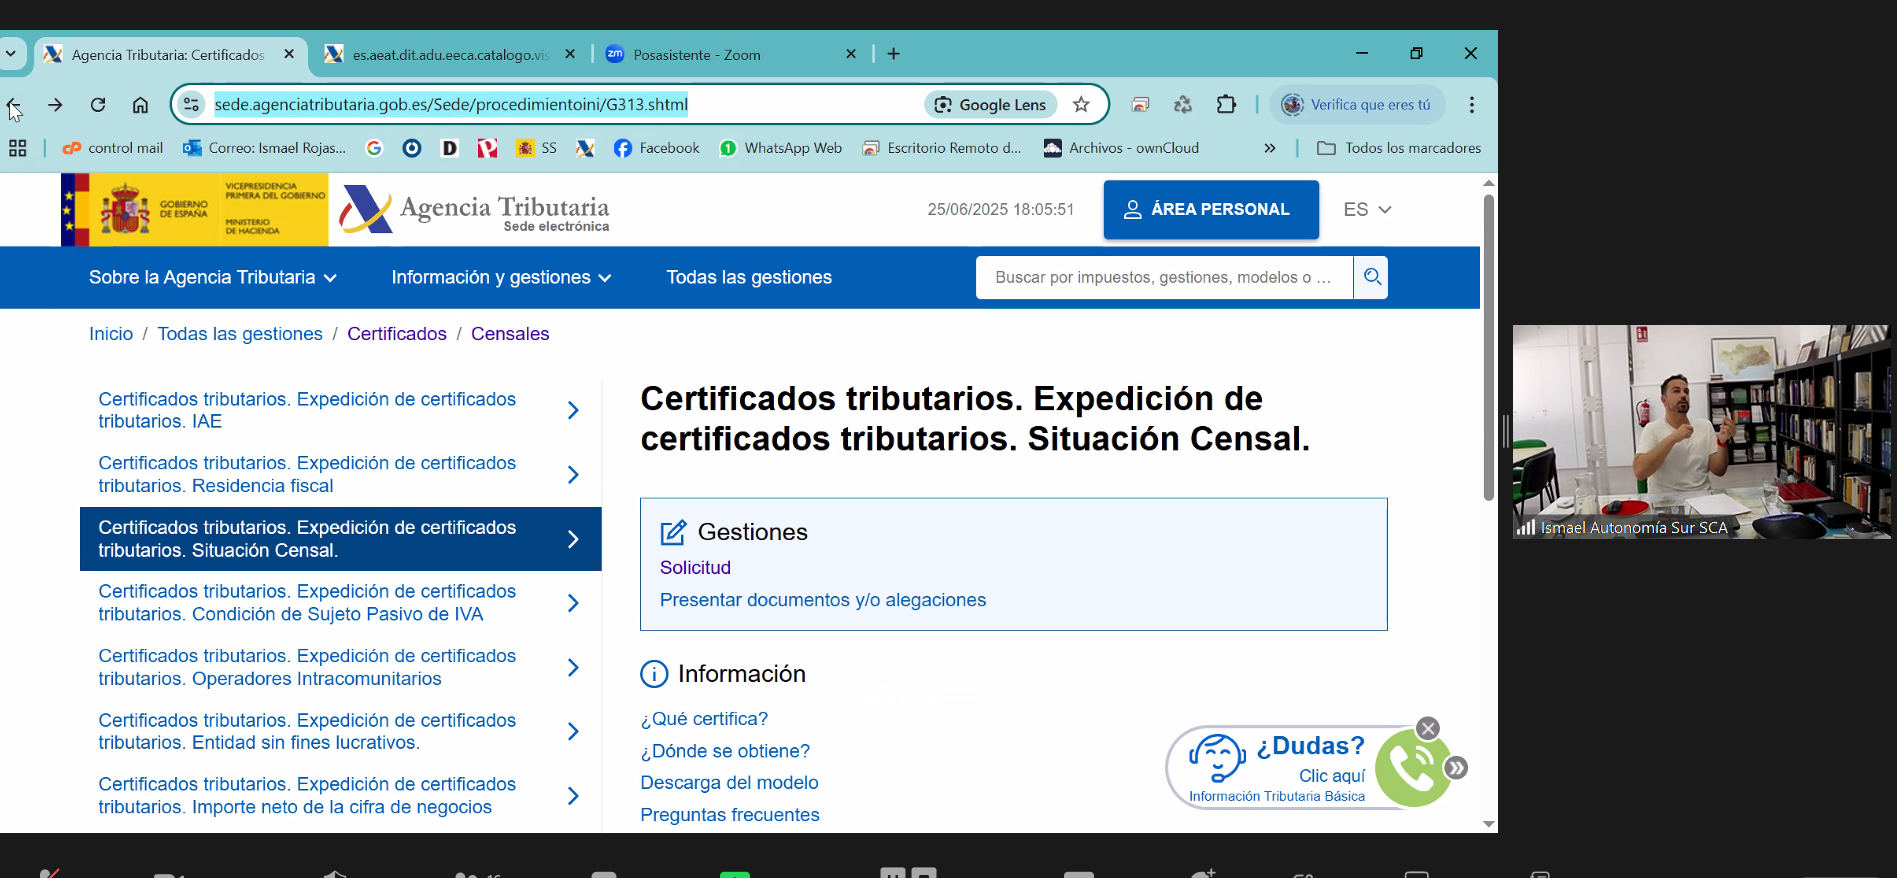Screen dimensions: 1897x878
Task: Expand Información y gestiones menu
Action: click(x=501, y=277)
